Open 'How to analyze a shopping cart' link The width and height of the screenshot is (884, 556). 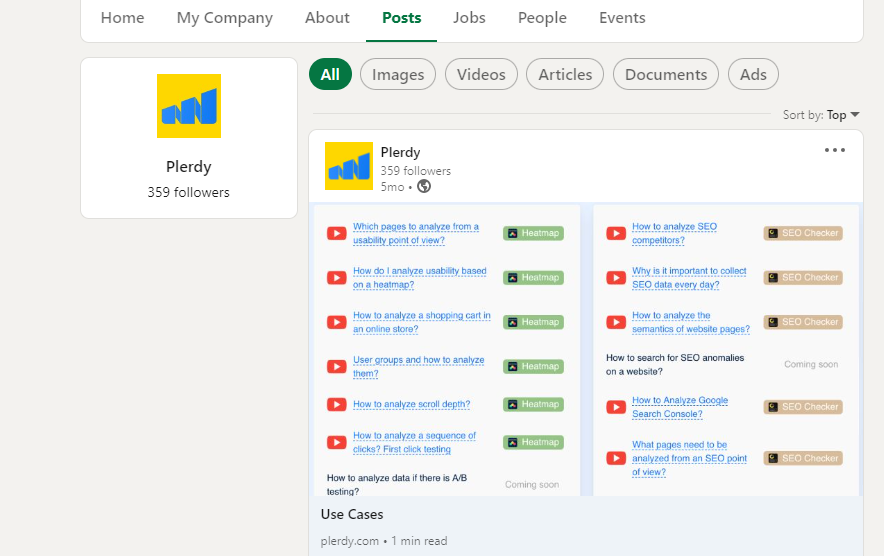click(x=422, y=322)
